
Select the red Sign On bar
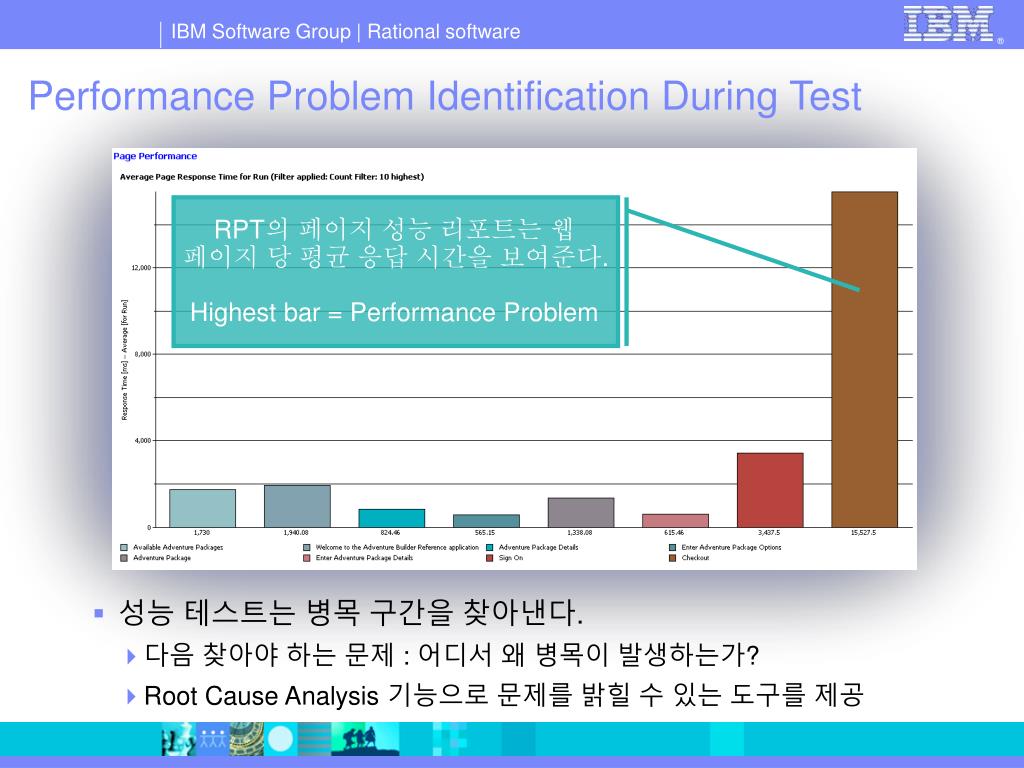click(770, 490)
